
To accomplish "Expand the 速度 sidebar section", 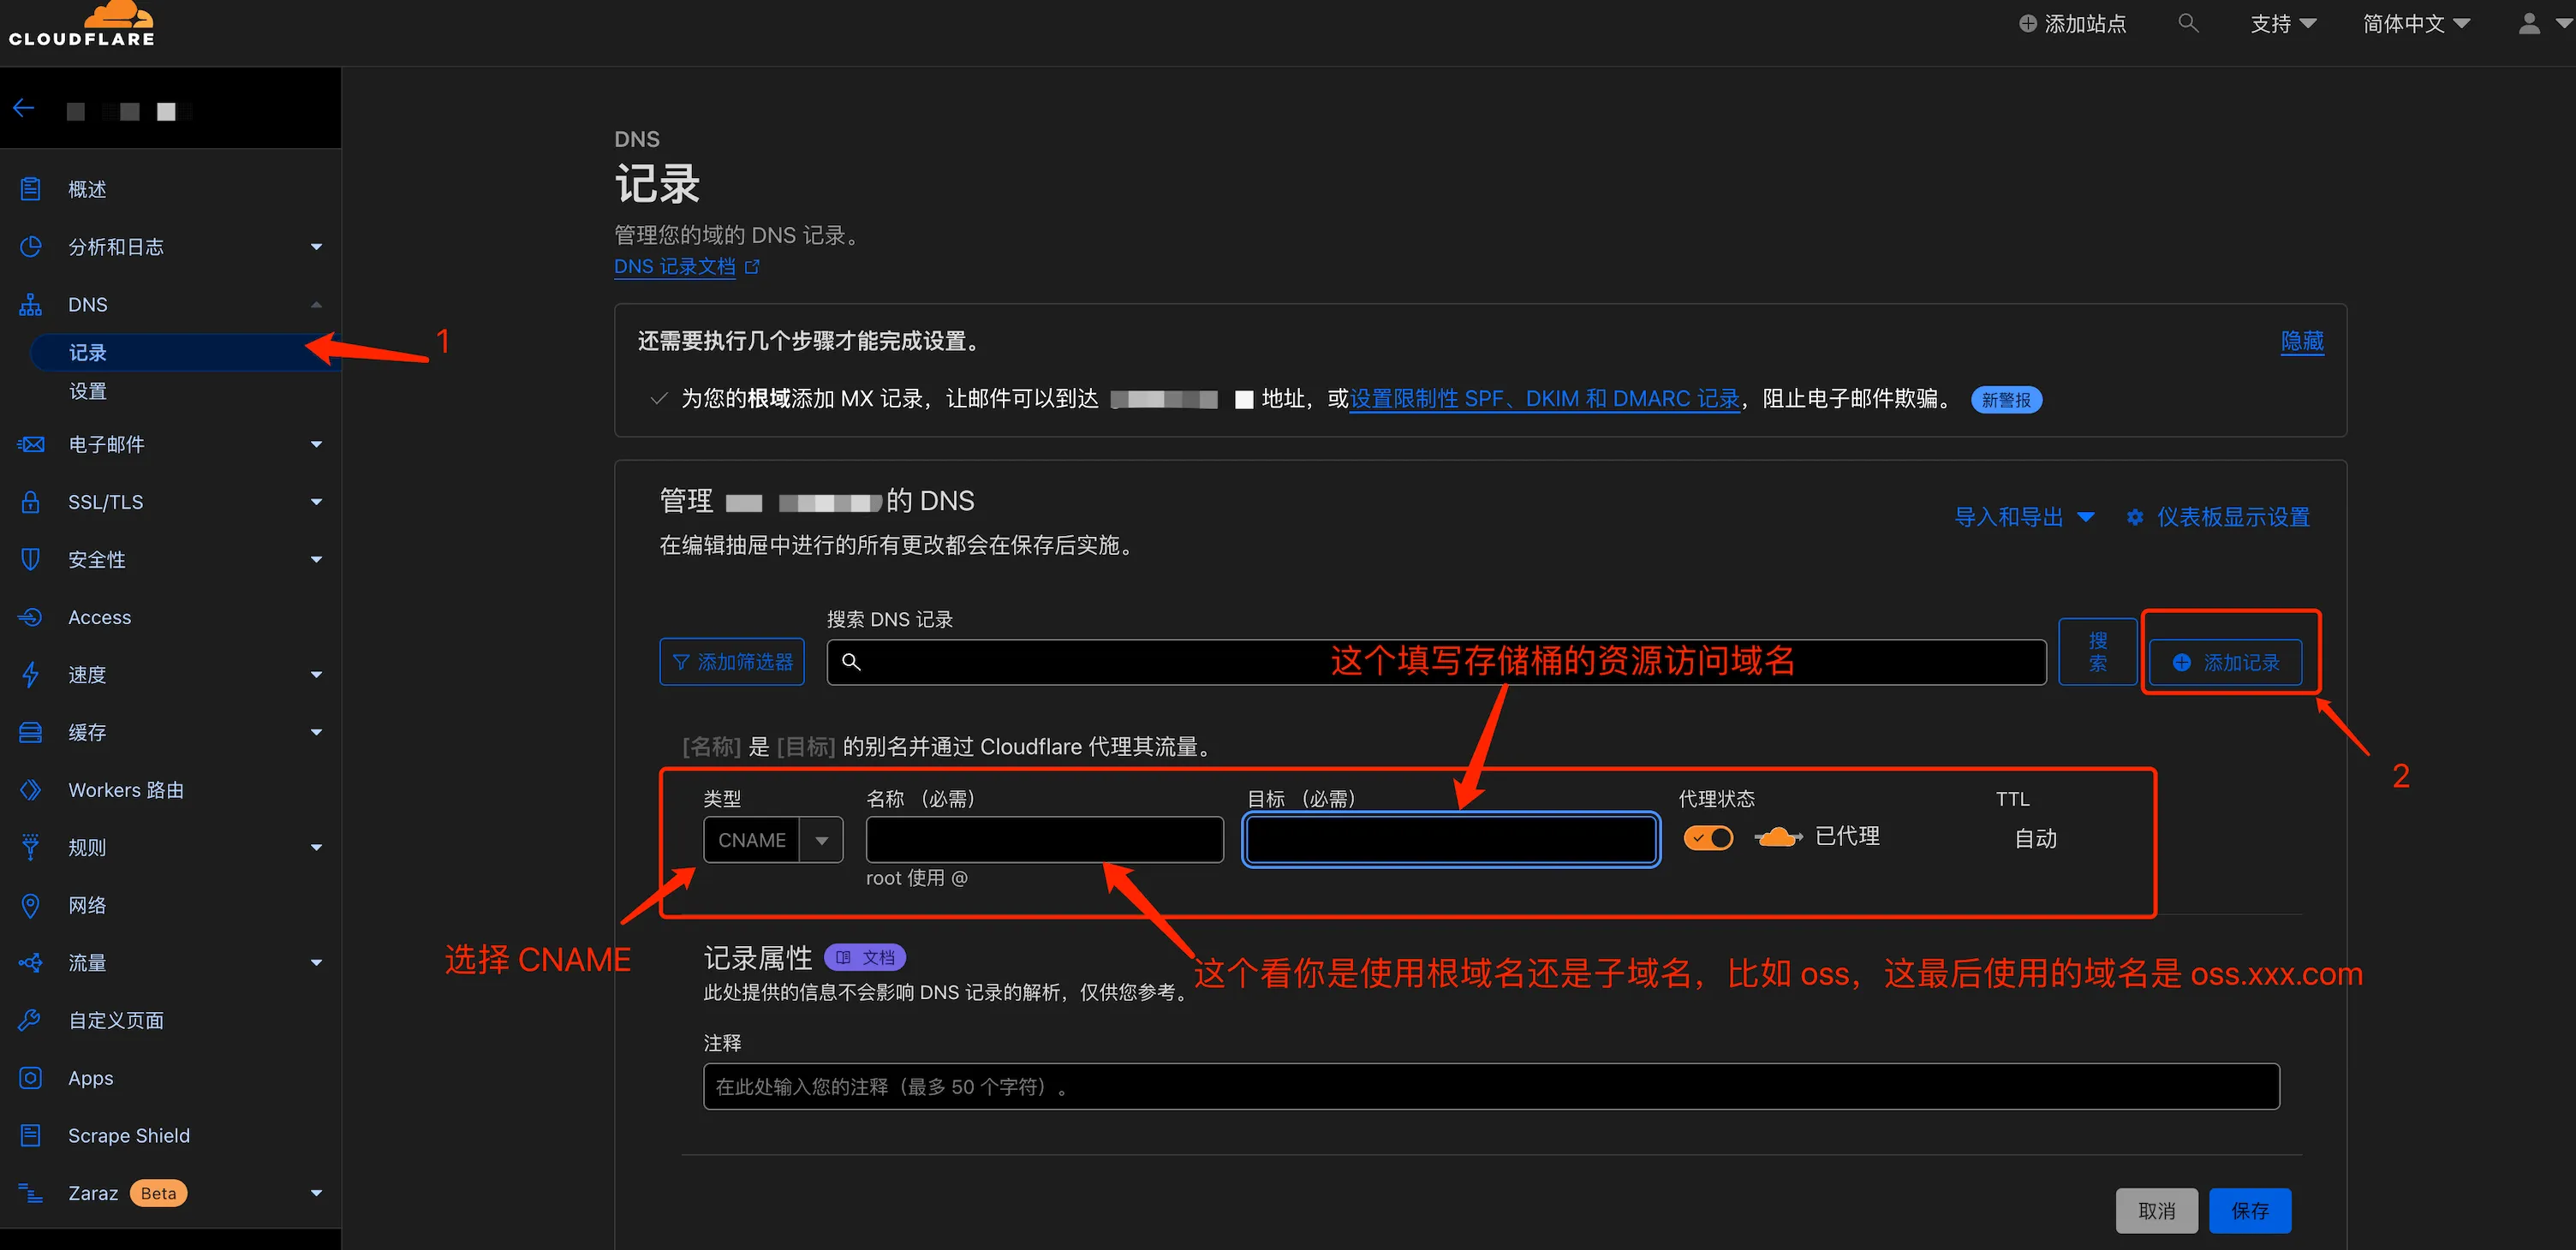I will 316,675.
